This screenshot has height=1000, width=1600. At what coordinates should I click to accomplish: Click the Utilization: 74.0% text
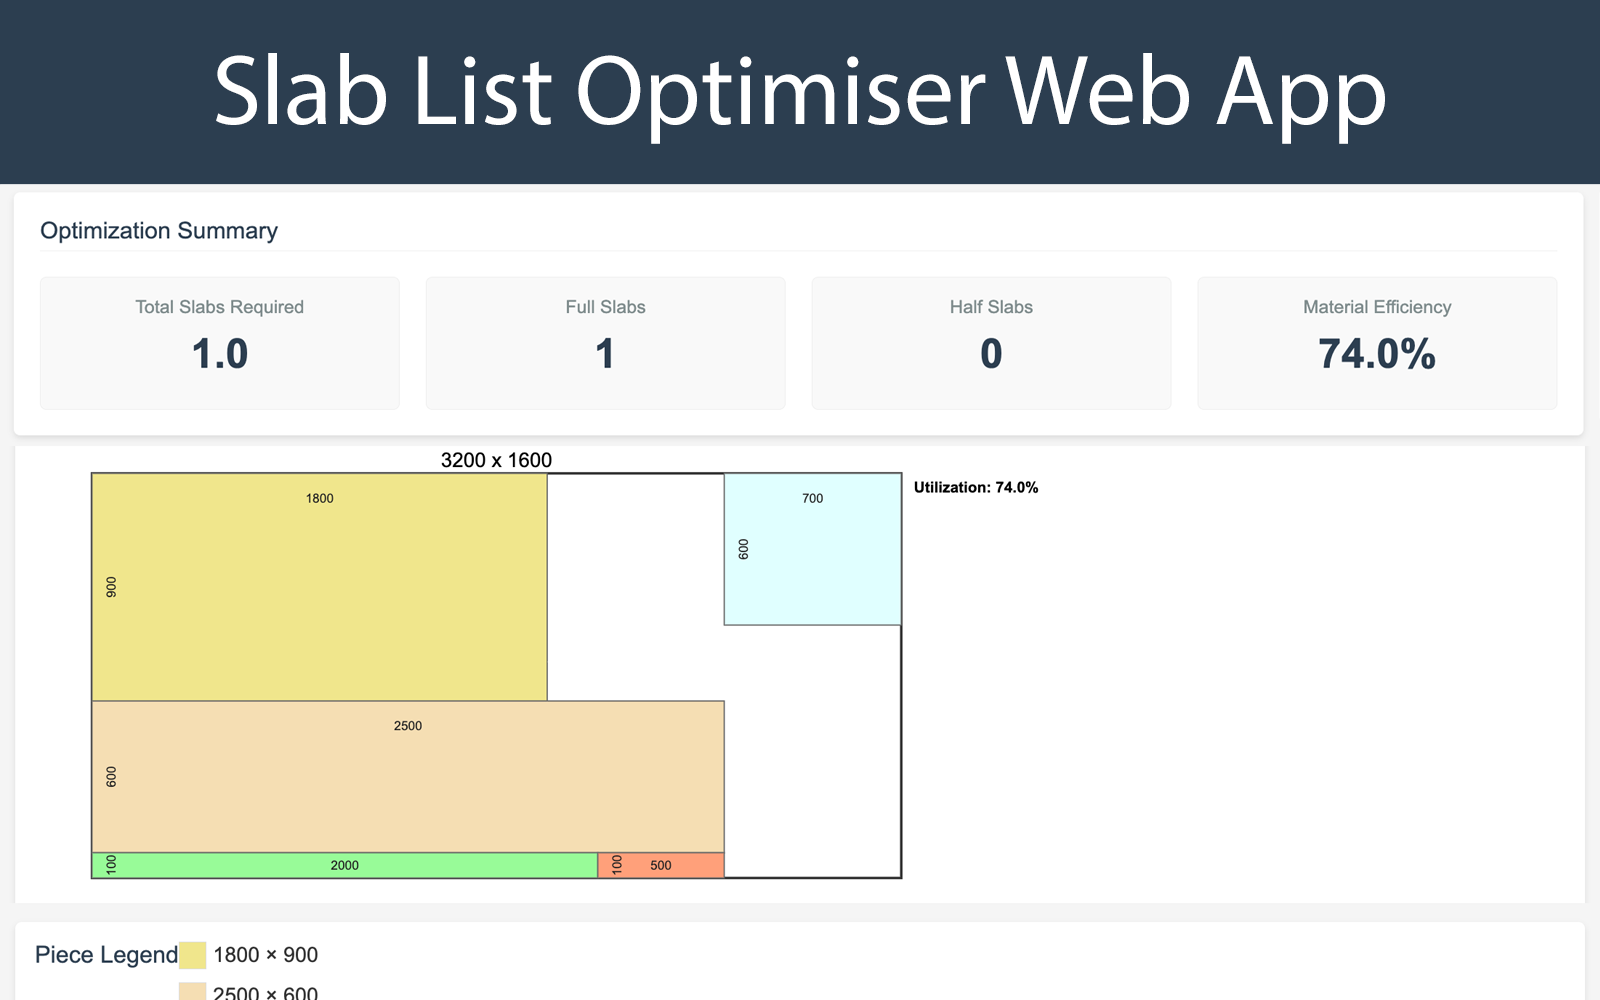click(975, 487)
